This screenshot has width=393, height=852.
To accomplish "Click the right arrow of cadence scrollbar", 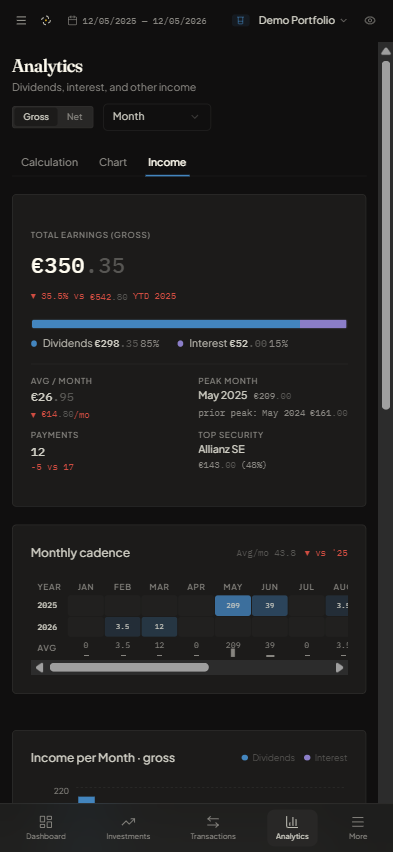I will click(340, 667).
